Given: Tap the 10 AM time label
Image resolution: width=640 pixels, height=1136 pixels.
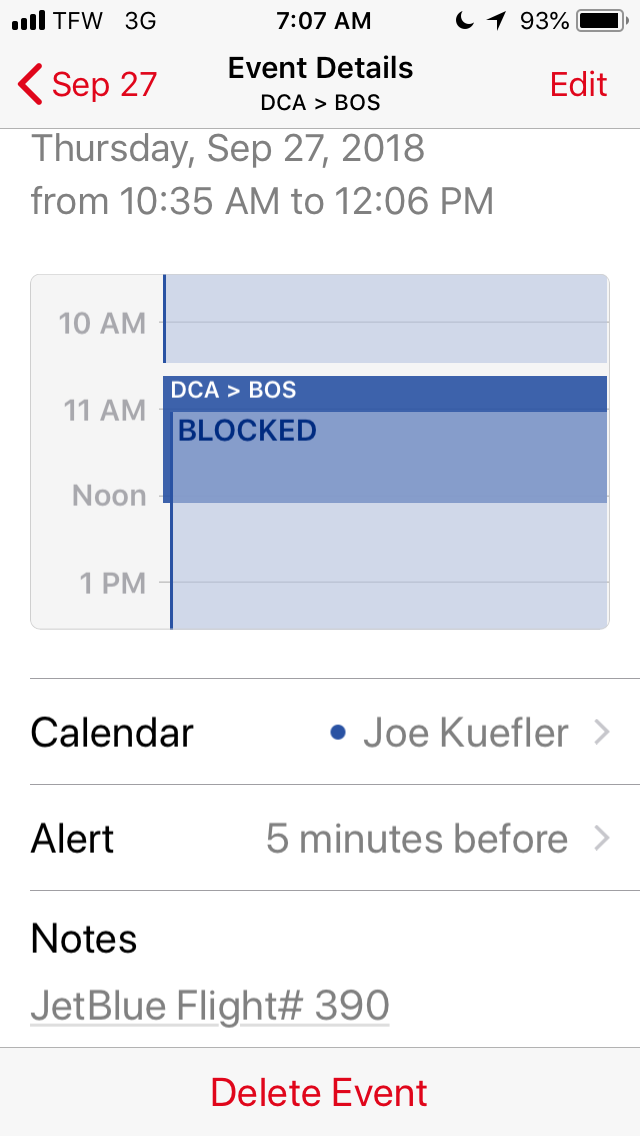Looking at the screenshot, I should coord(102,323).
